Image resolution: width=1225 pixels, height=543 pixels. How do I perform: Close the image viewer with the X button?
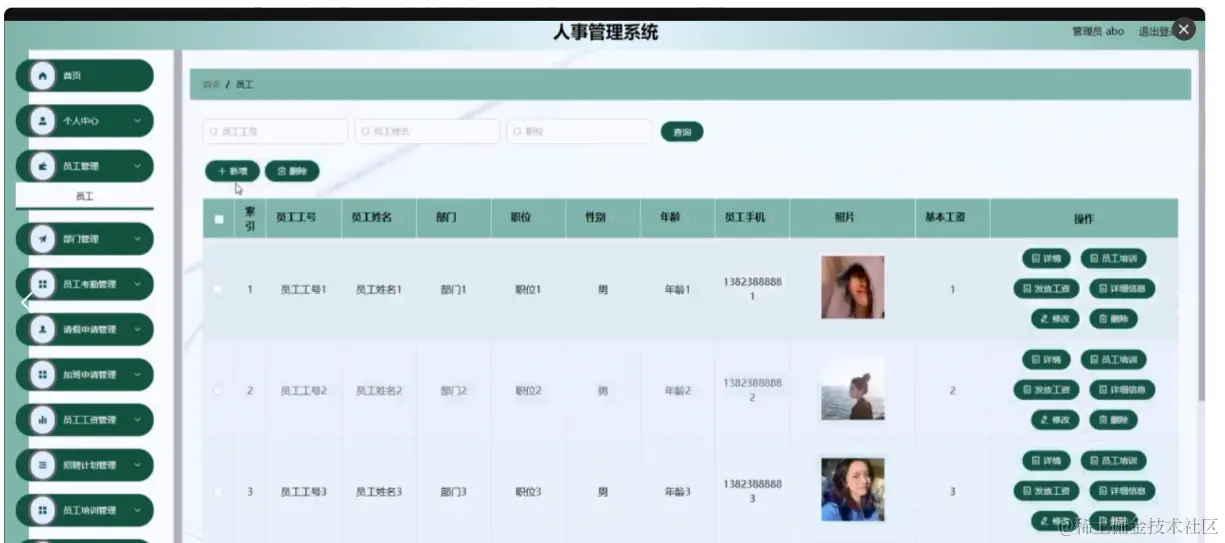tap(1184, 29)
